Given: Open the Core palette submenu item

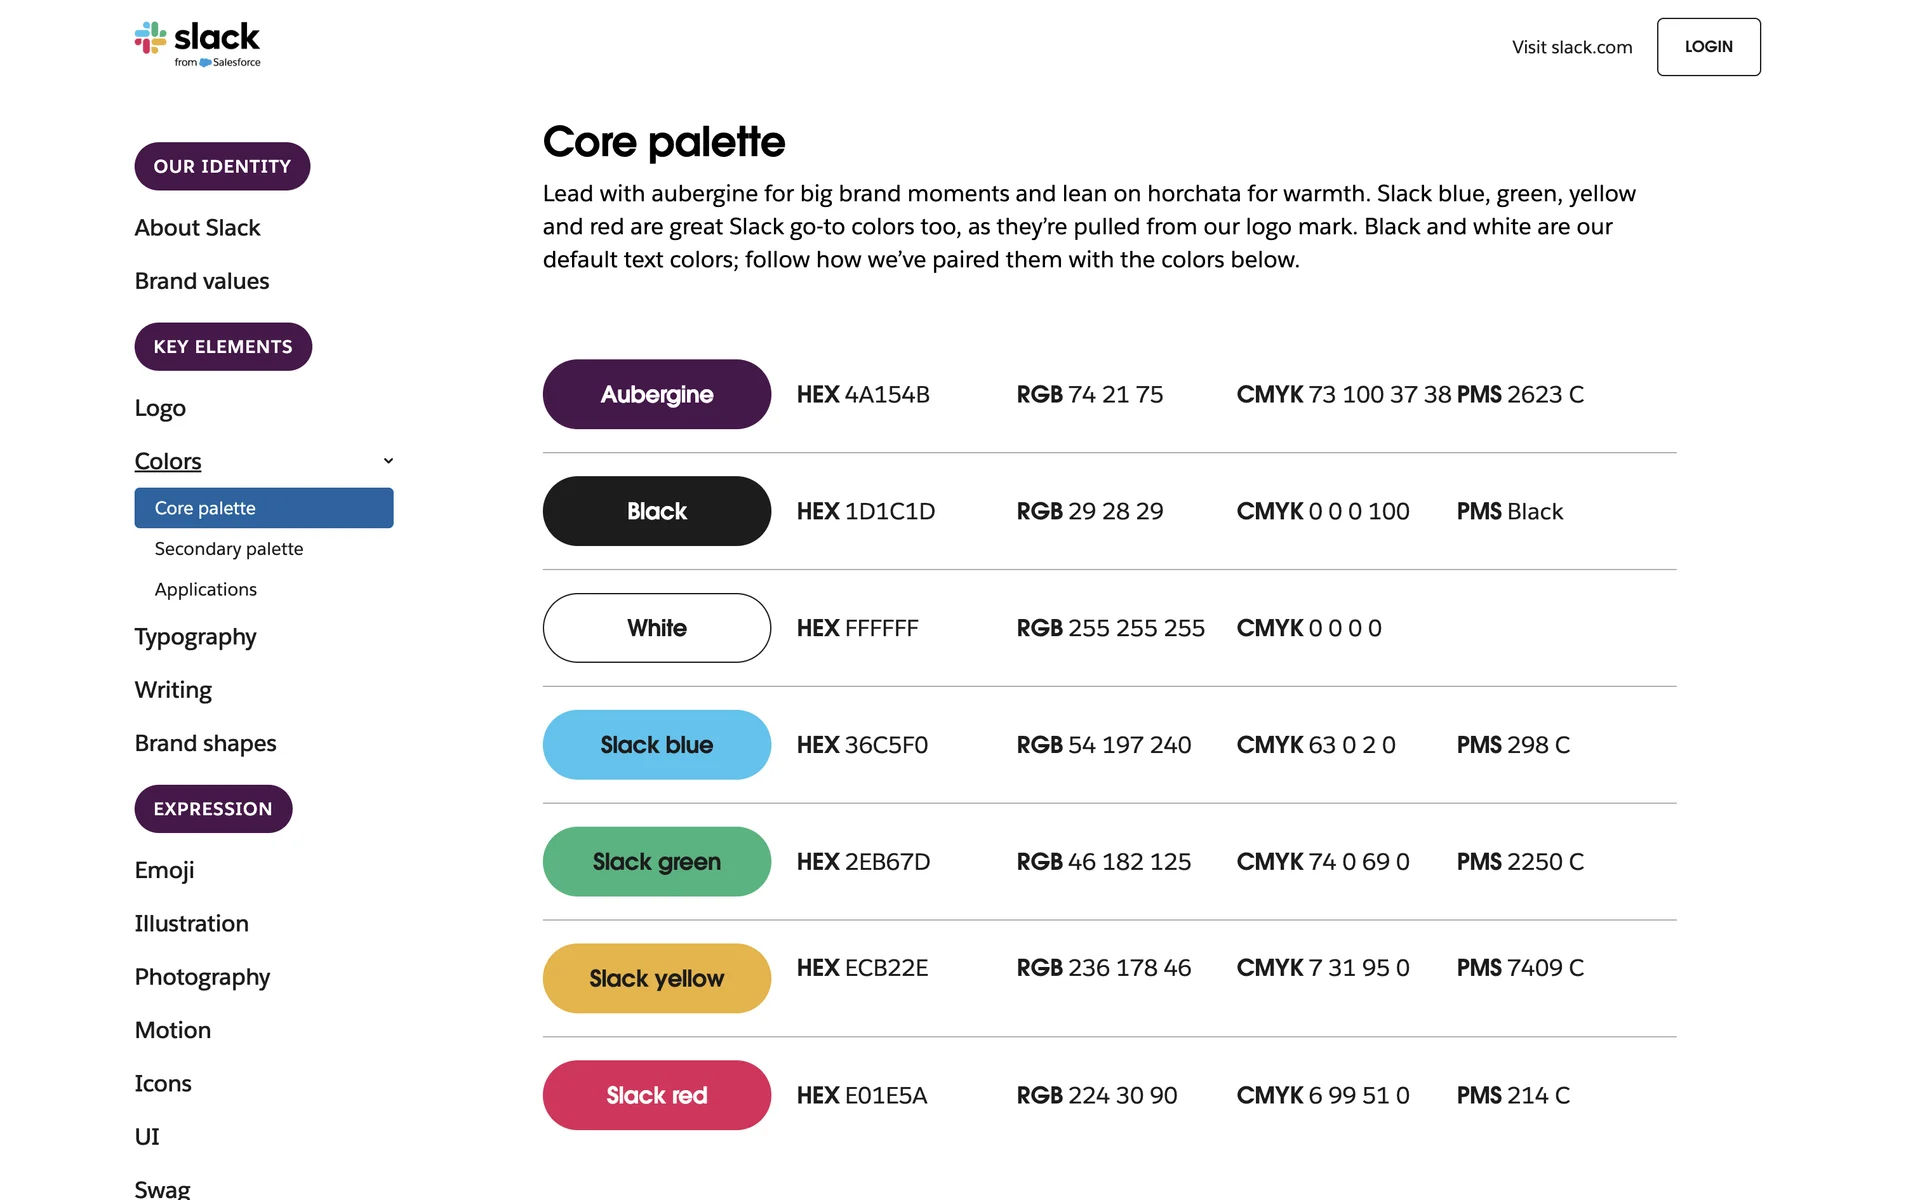Looking at the screenshot, I should pos(264,508).
